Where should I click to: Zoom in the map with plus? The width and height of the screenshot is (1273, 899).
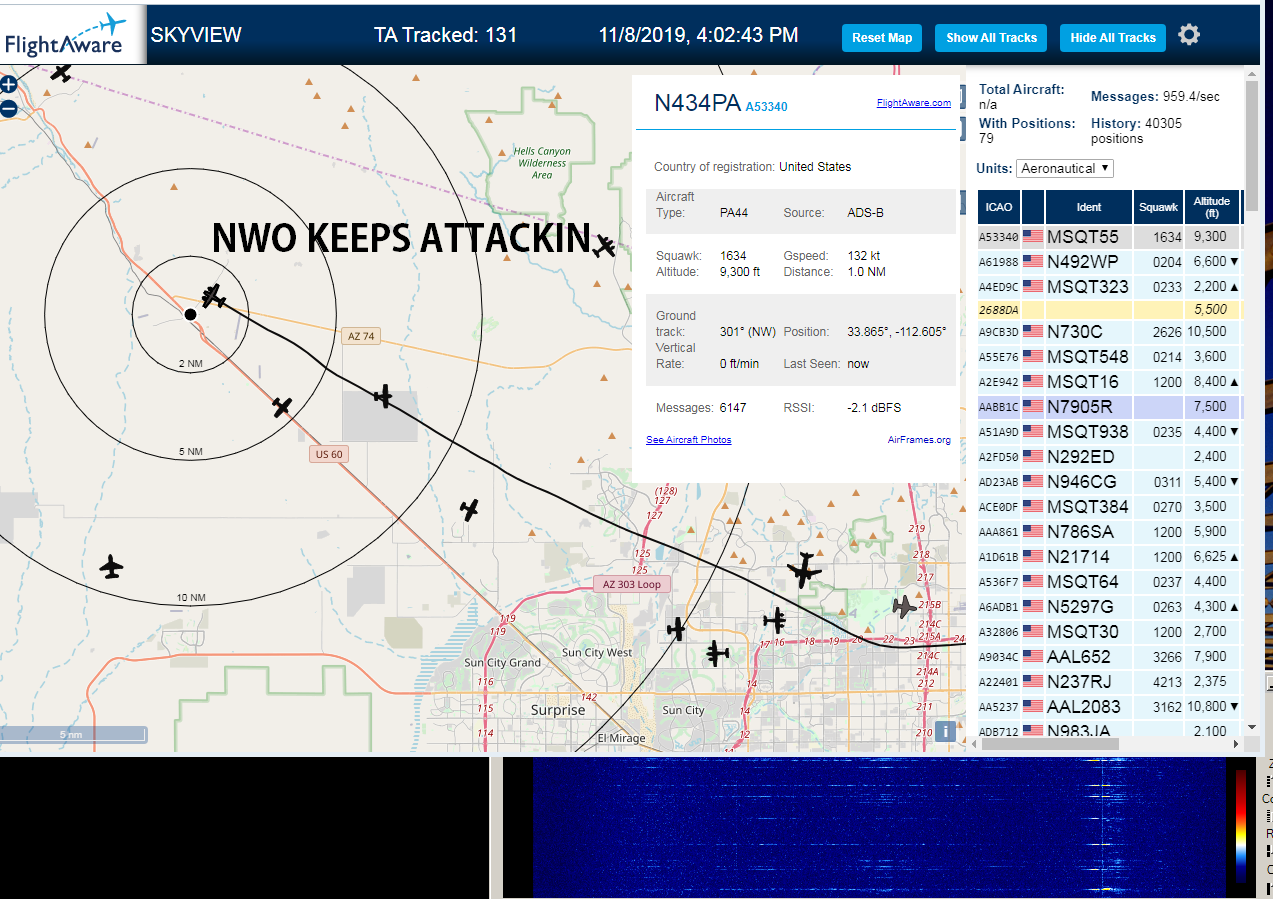[x=9, y=85]
